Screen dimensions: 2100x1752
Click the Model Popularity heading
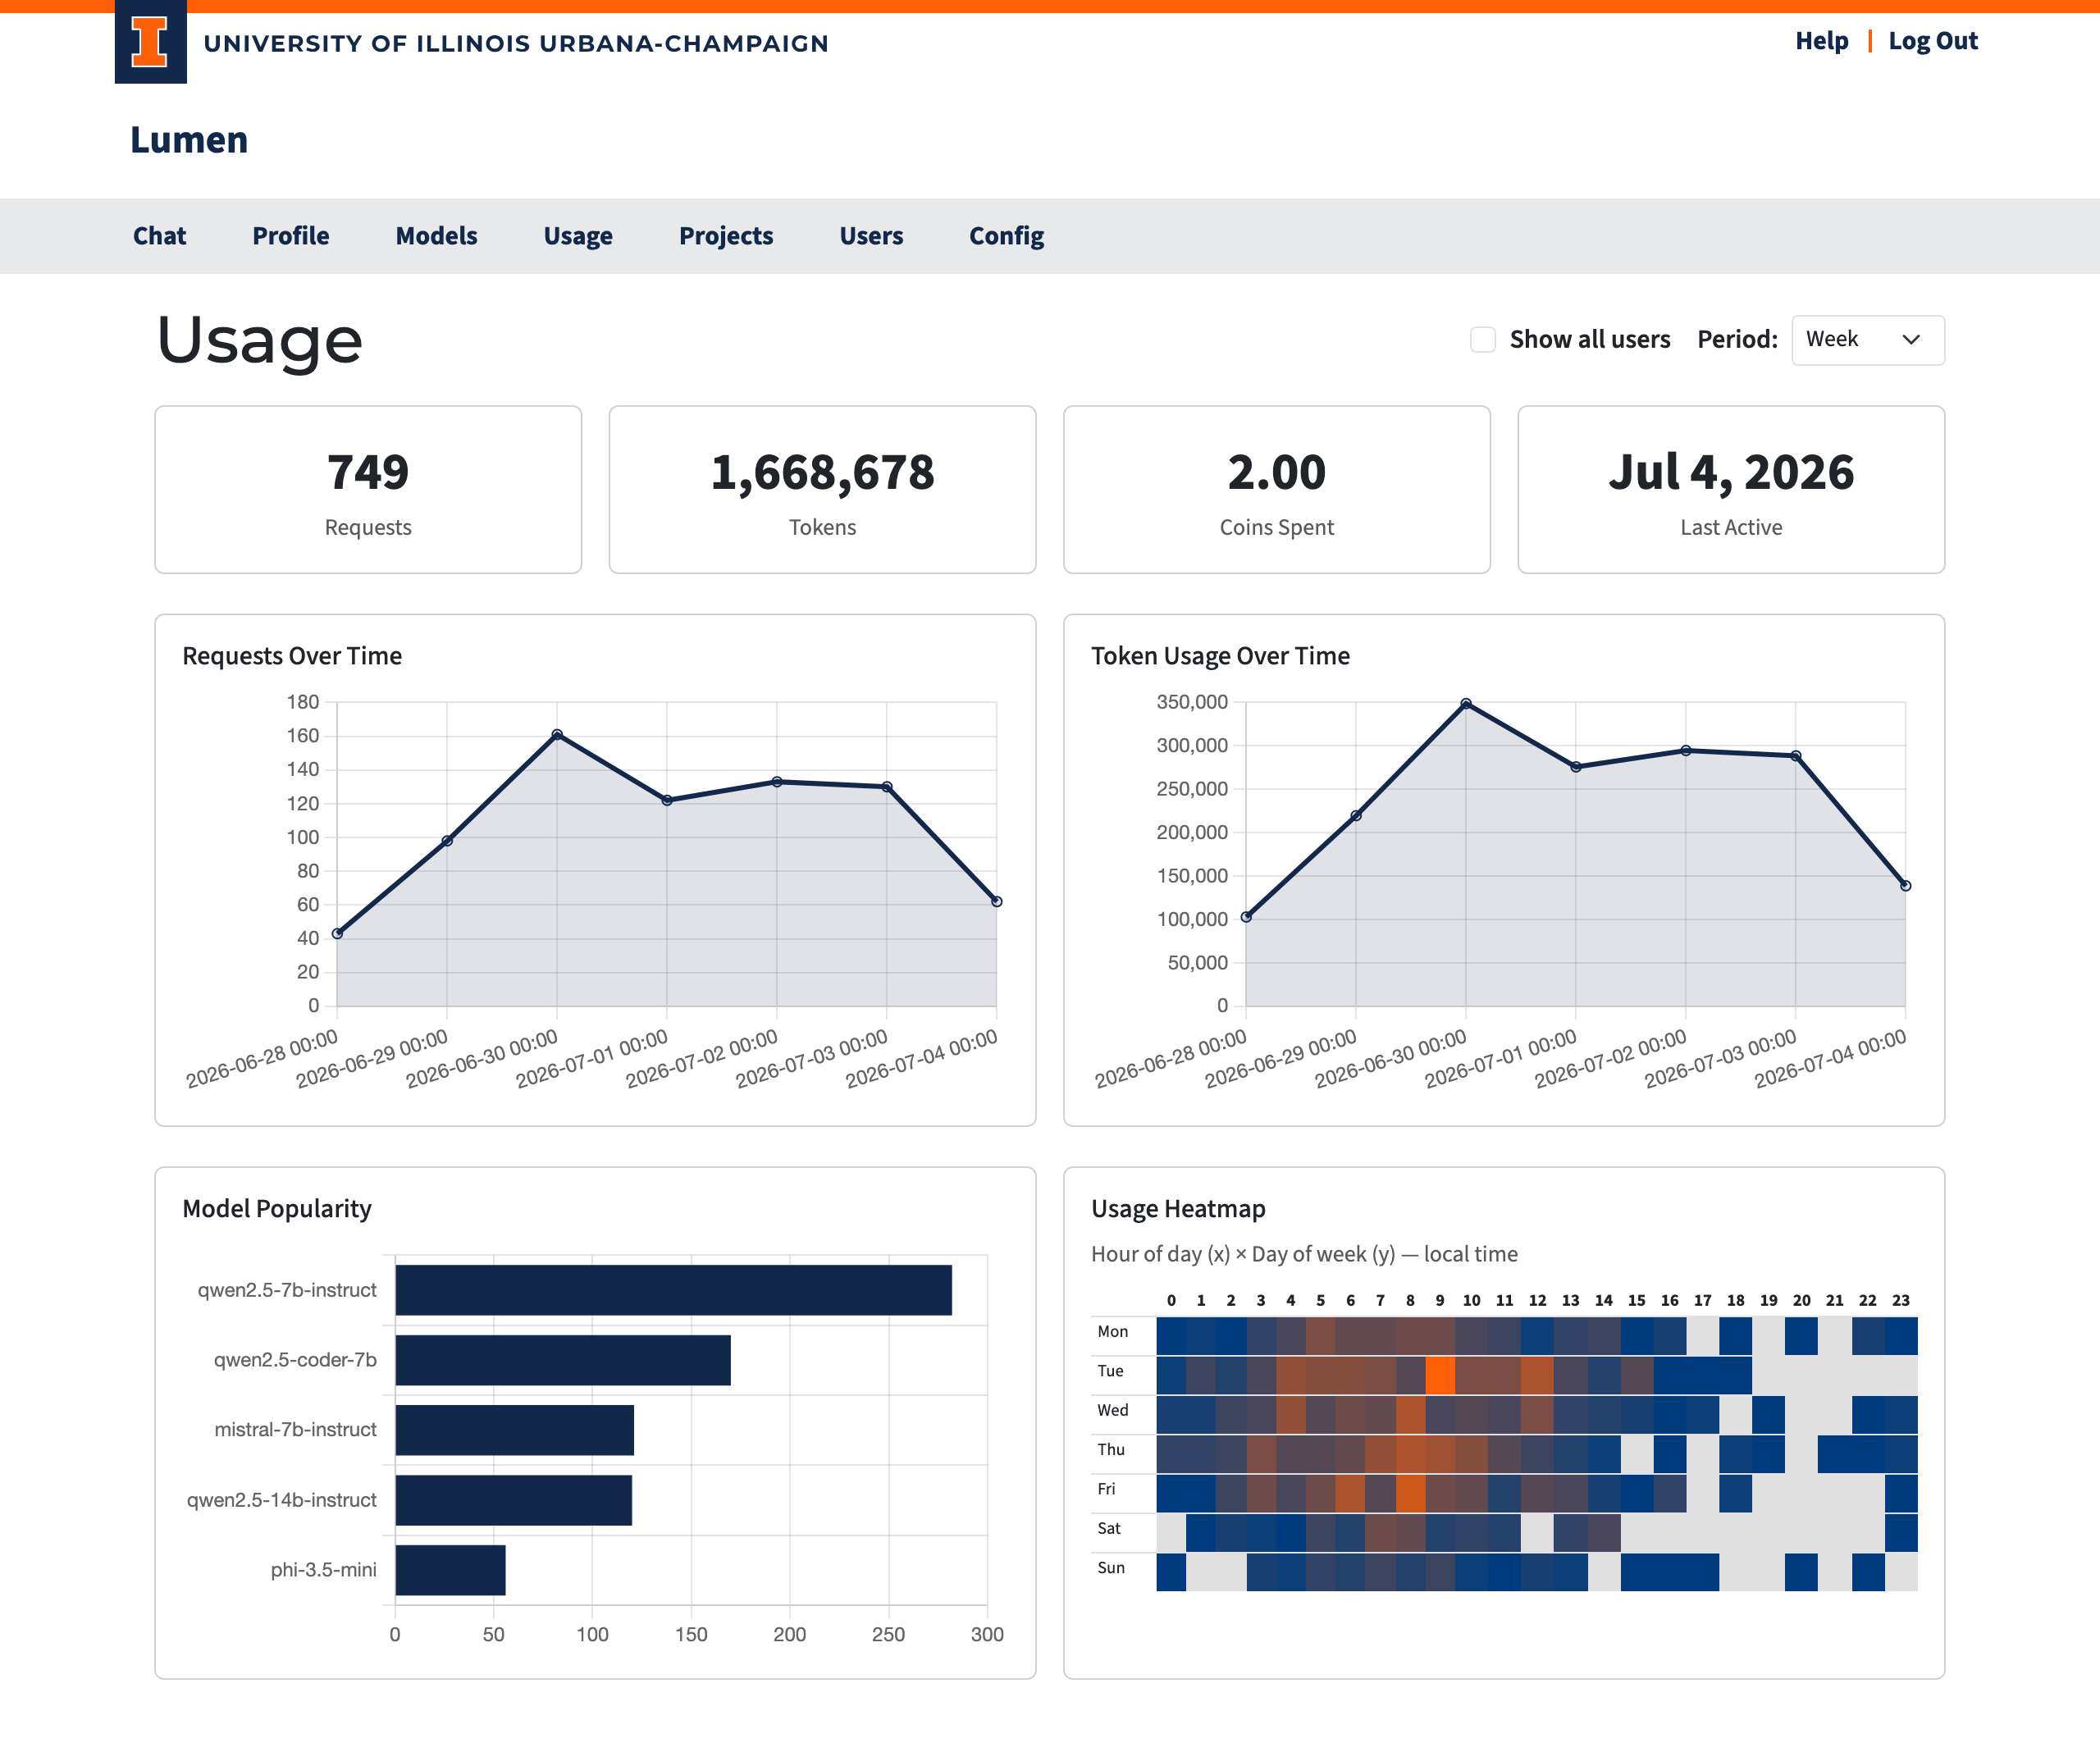pos(277,1209)
